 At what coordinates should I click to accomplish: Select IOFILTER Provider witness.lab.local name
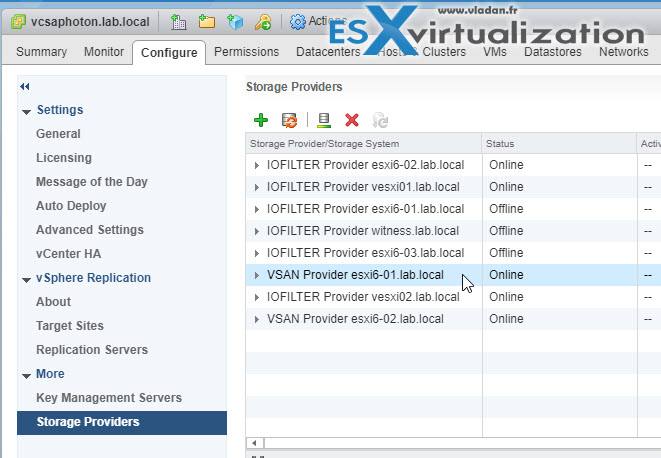363,231
